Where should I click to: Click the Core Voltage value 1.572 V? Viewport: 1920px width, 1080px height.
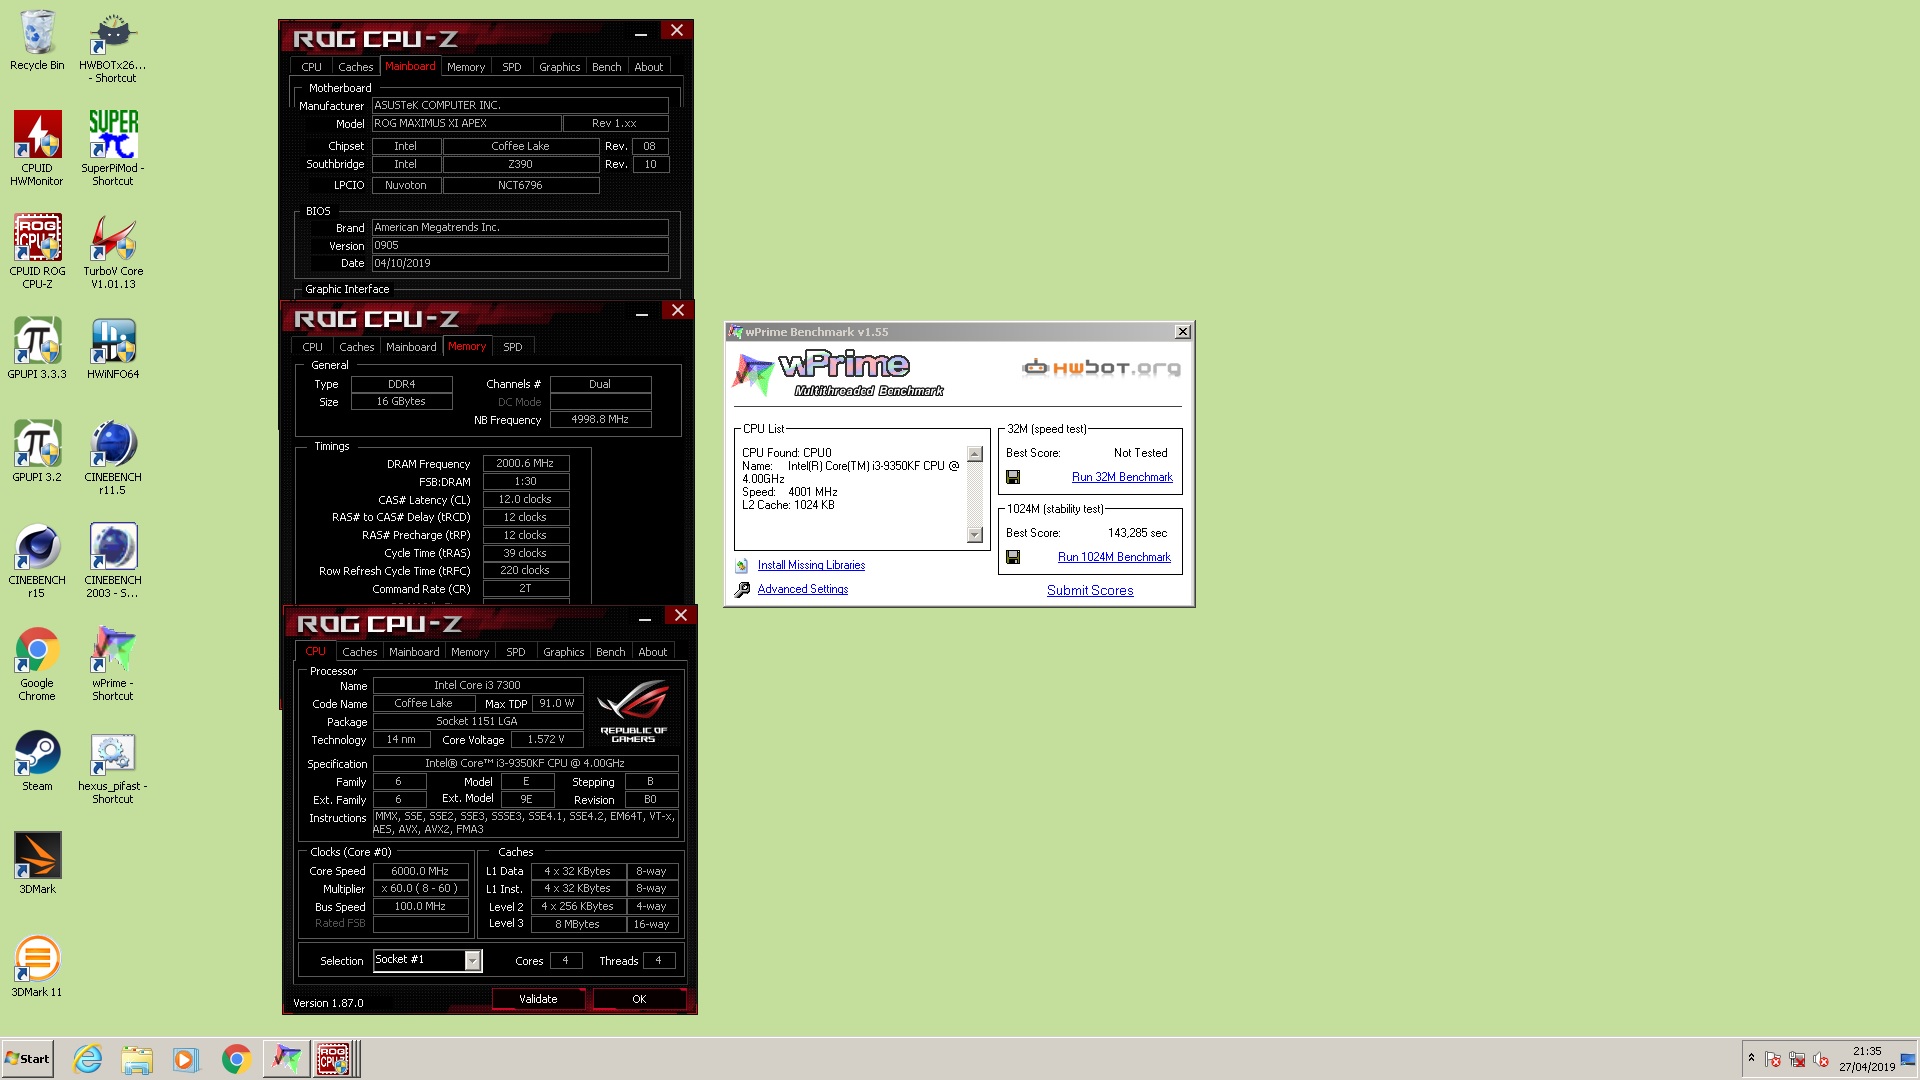click(546, 740)
